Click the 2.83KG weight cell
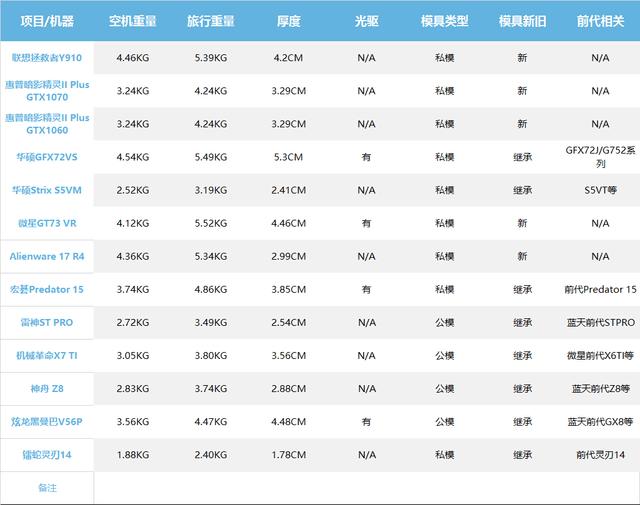The width and height of the screenshot is (640, 505). (x=133, y=389)
